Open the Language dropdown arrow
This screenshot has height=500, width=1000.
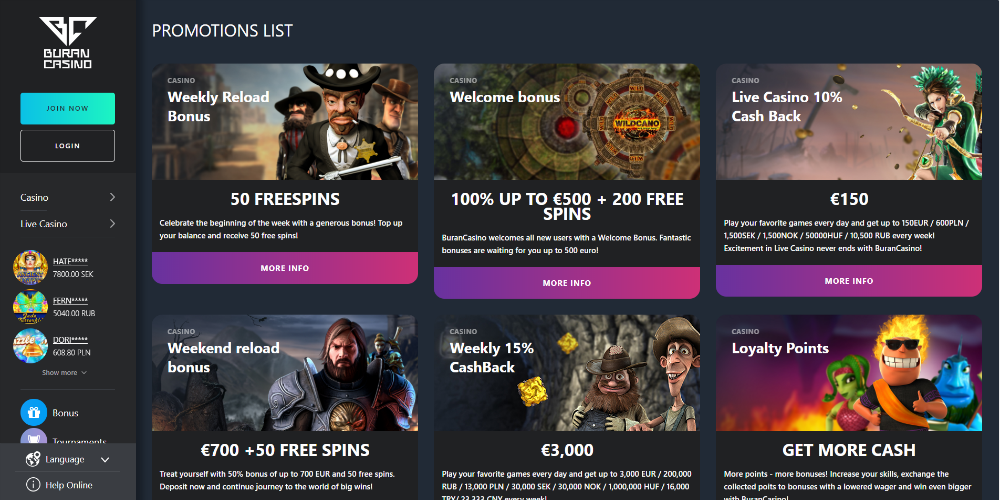pos(105,460)
